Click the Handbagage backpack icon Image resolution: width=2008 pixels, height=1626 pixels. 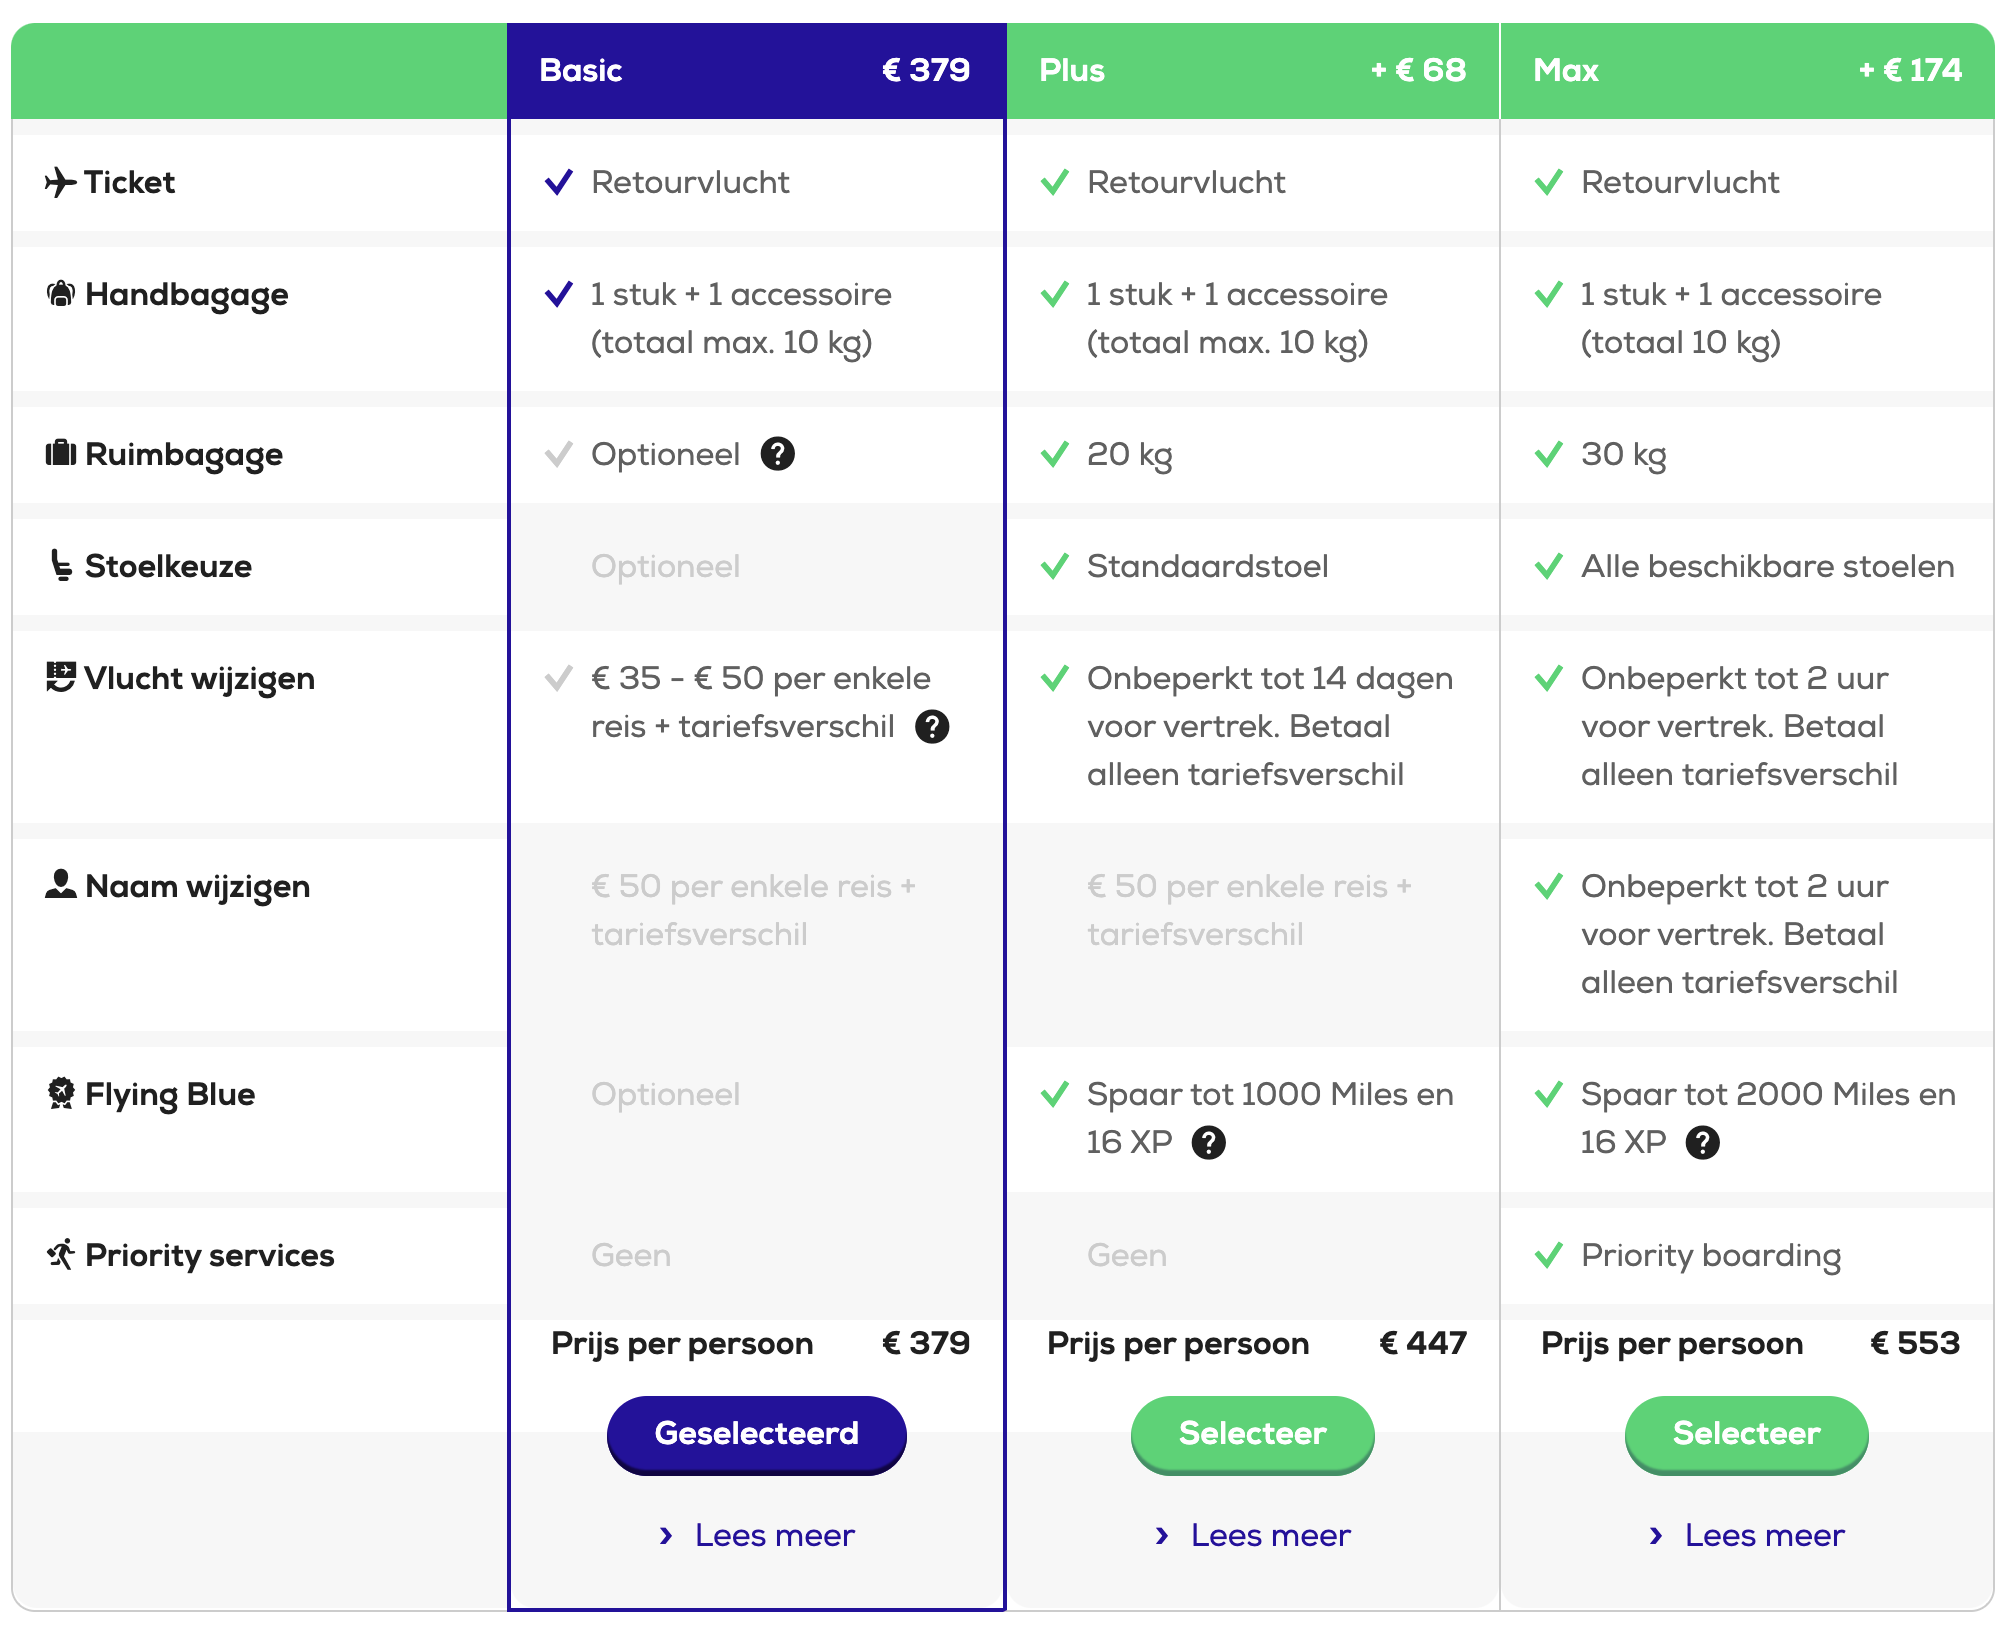(x=61, y=294)
